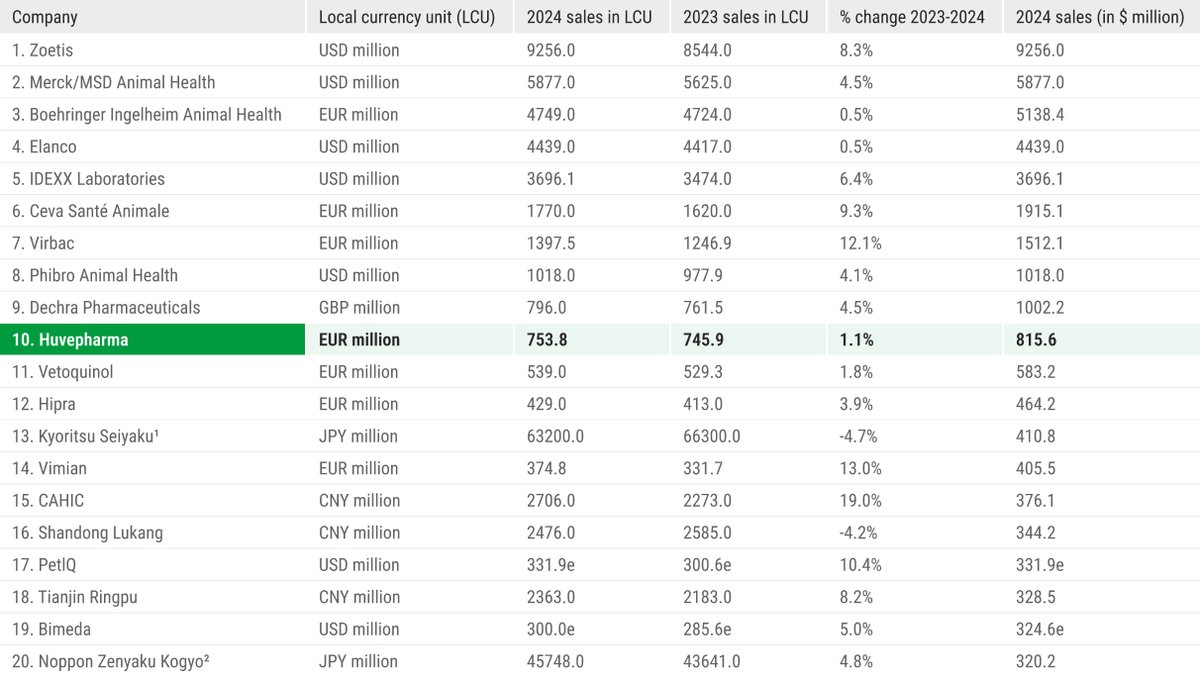This screenshot has width=1200, height=677.
Task: Click the 2023 sales in LCU header
Action: 745,17
